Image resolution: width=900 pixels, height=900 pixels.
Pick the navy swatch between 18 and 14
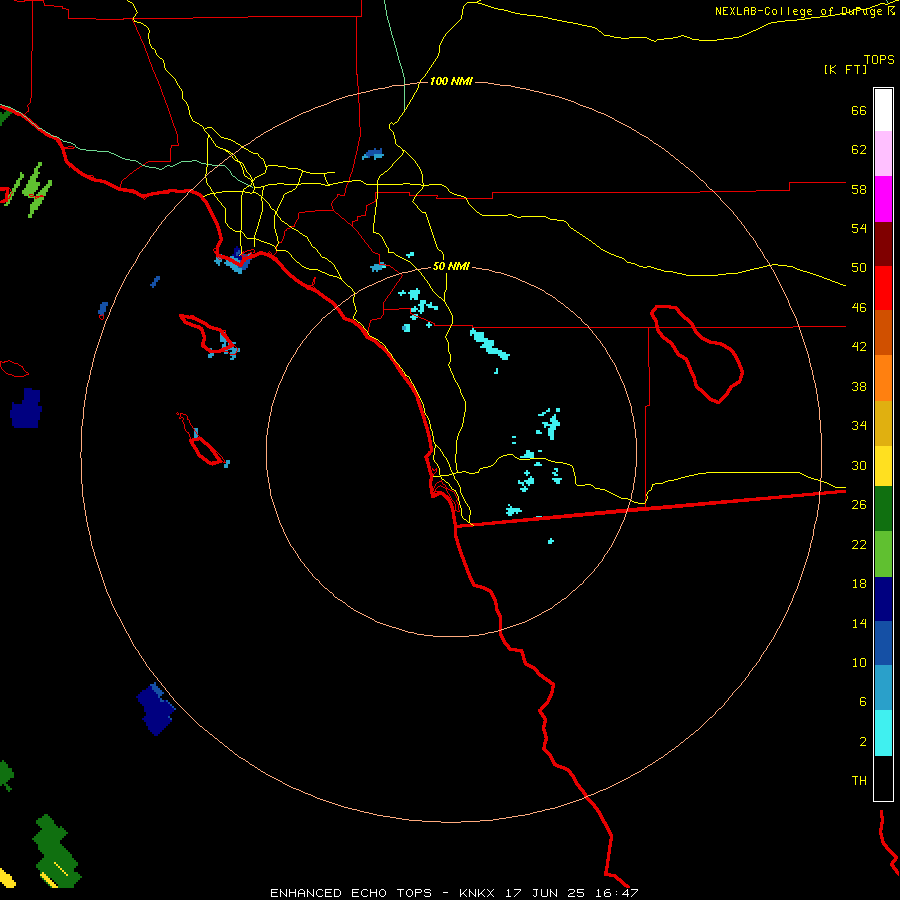click(x=883, y=599)
